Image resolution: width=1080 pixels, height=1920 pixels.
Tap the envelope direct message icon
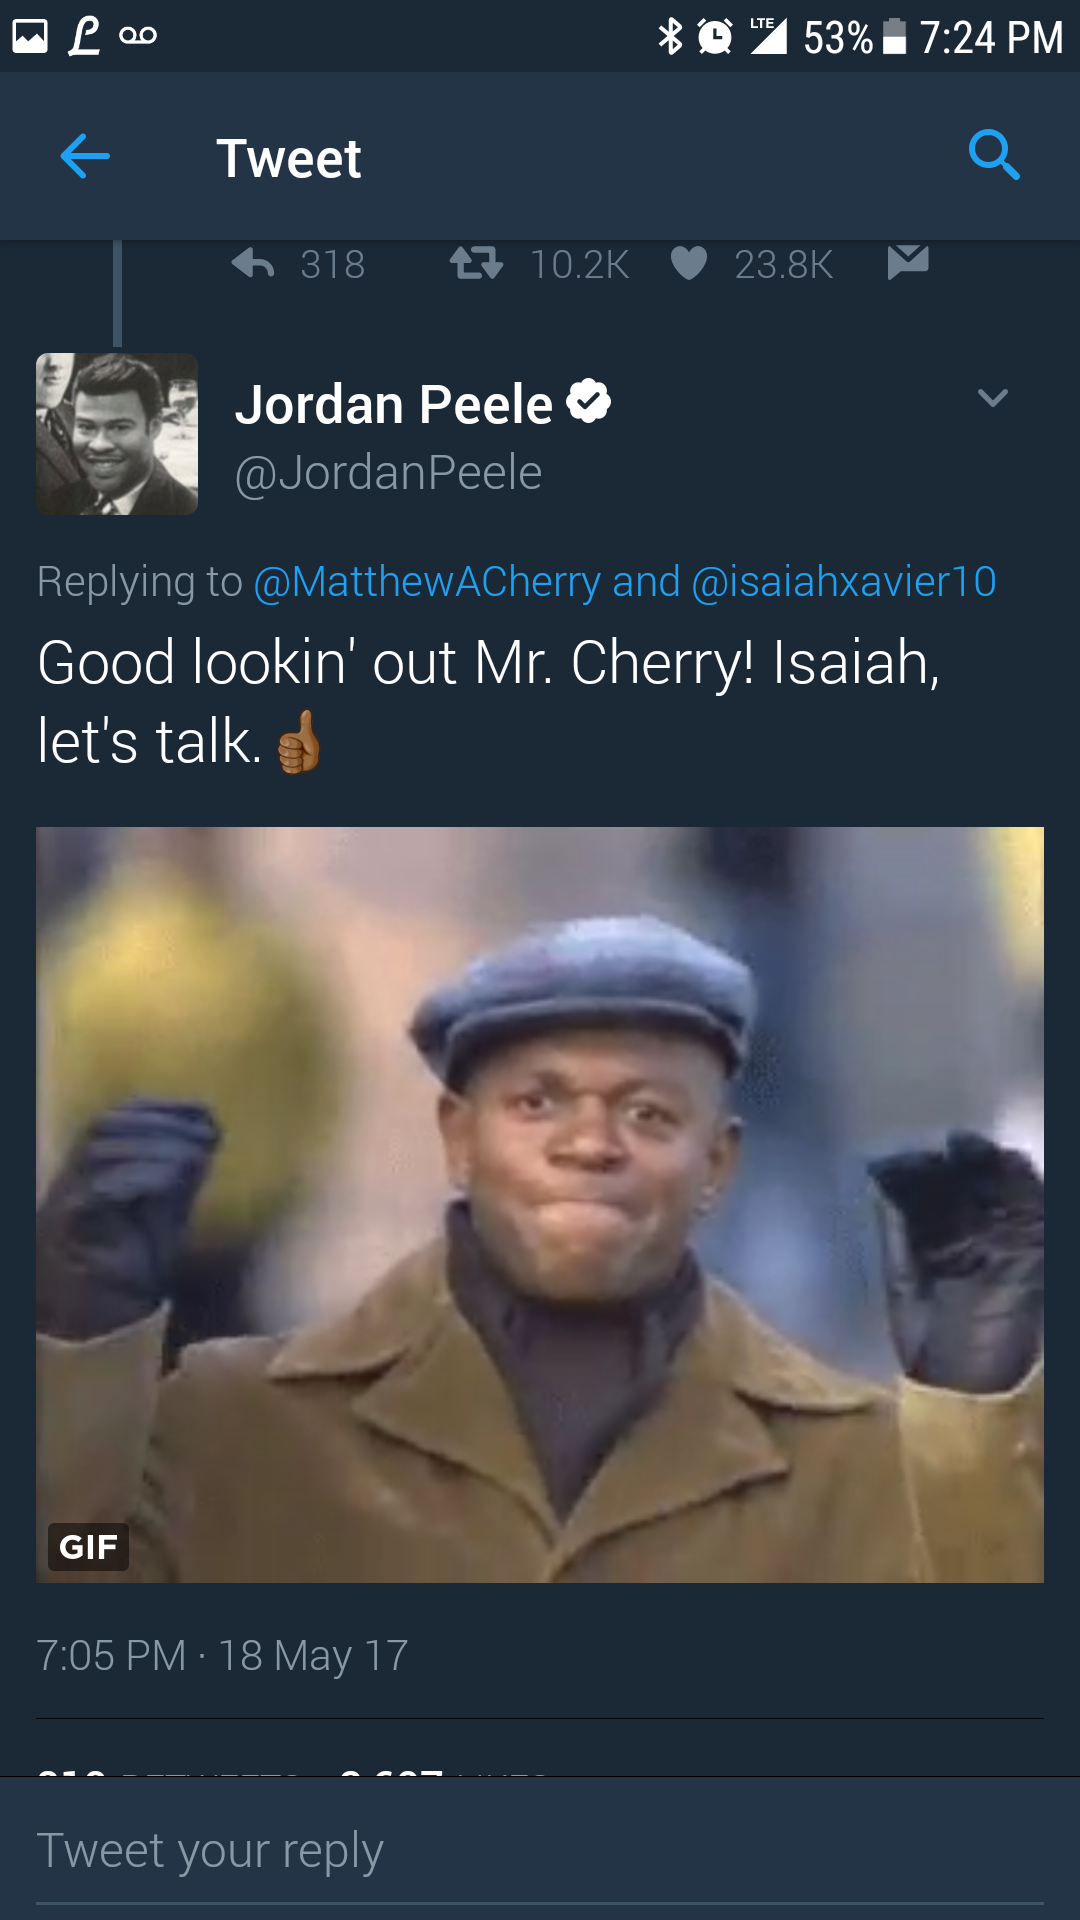pyautogui.click(x=908, y=262)
